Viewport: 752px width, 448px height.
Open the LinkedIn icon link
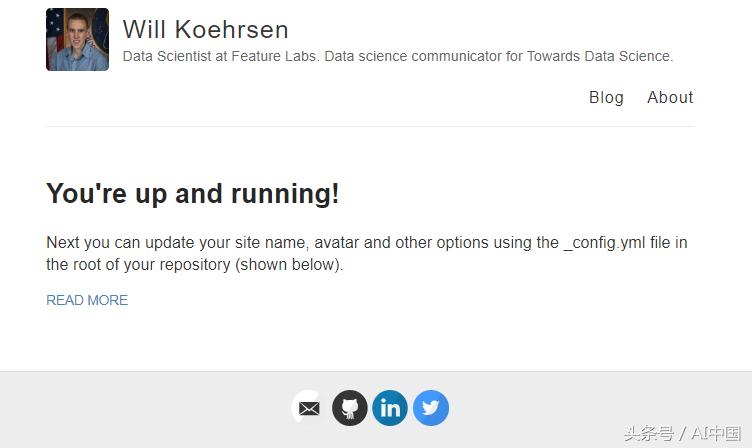390,408
